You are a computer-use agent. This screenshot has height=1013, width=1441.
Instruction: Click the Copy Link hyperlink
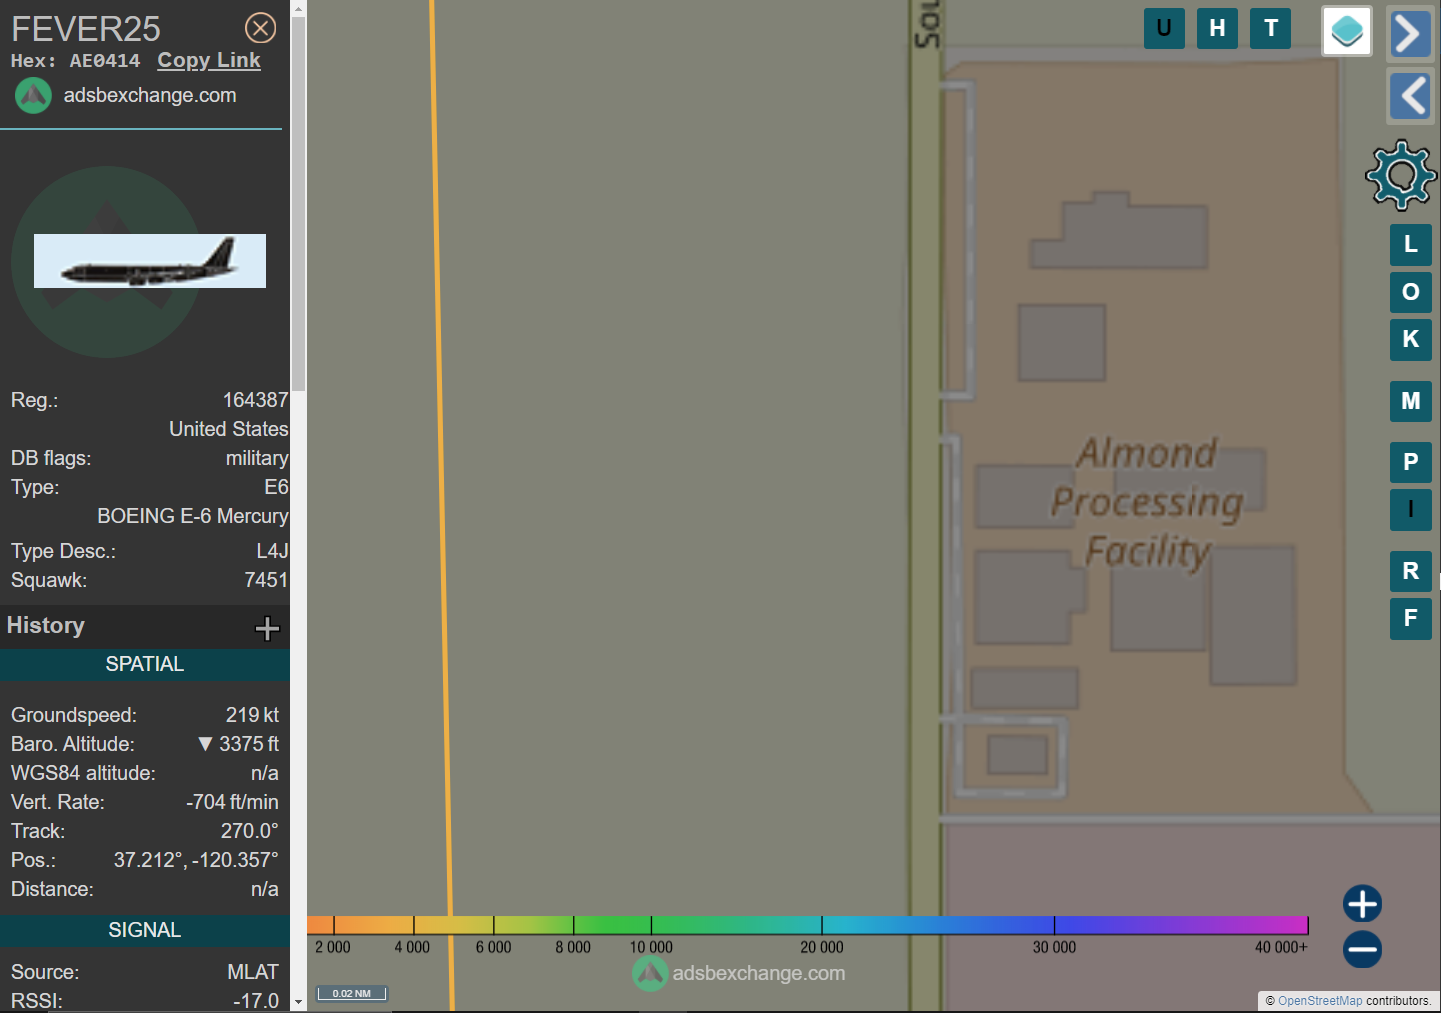pyautogui.click(x=209, y=60)
